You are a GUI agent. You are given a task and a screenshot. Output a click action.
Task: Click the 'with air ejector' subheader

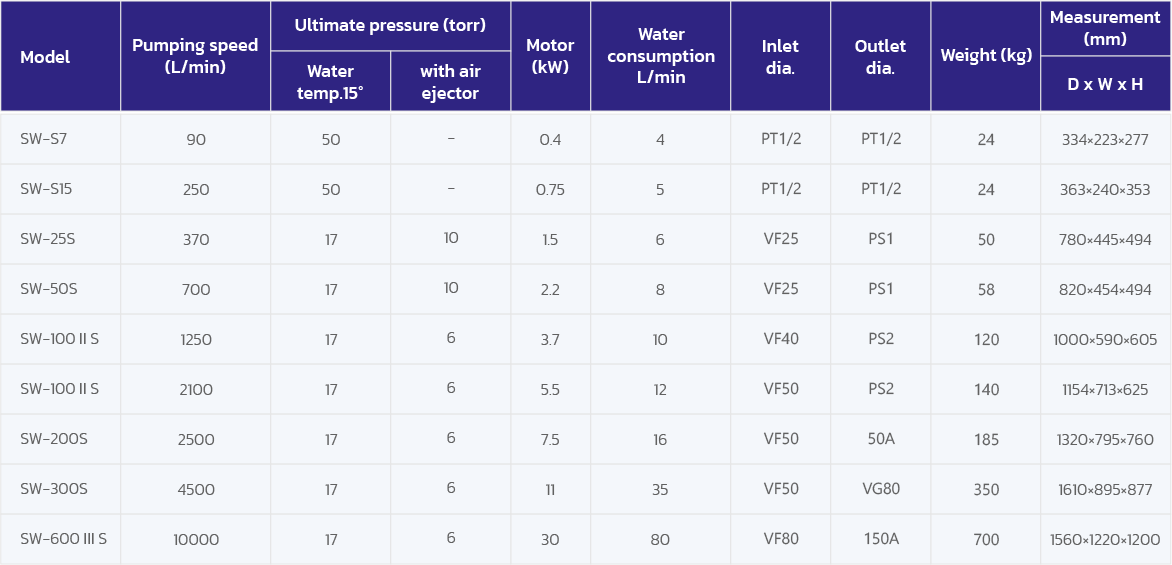(x=450, y=82)
